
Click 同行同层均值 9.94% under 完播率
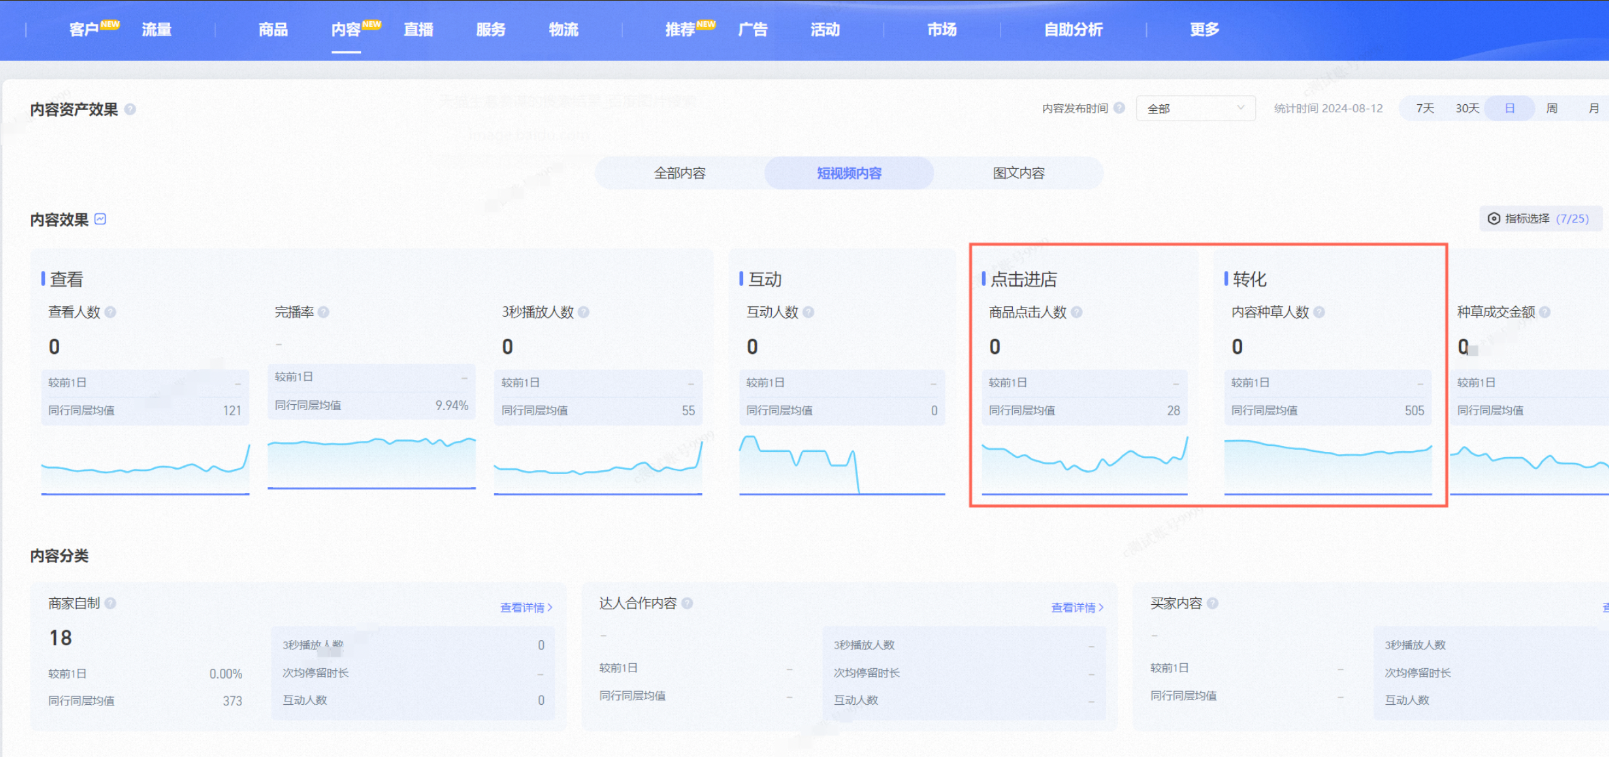pos(372,405)
